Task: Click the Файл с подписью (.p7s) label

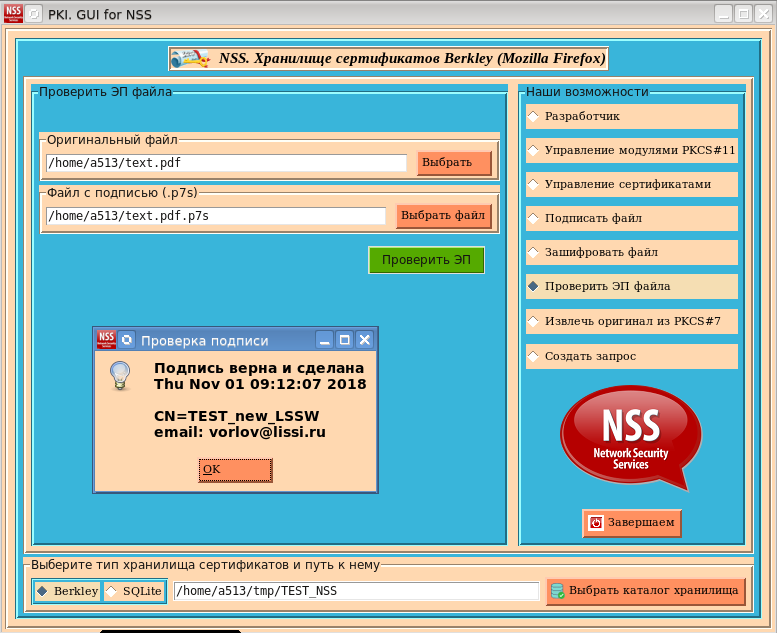Action: tap(122, 193)
